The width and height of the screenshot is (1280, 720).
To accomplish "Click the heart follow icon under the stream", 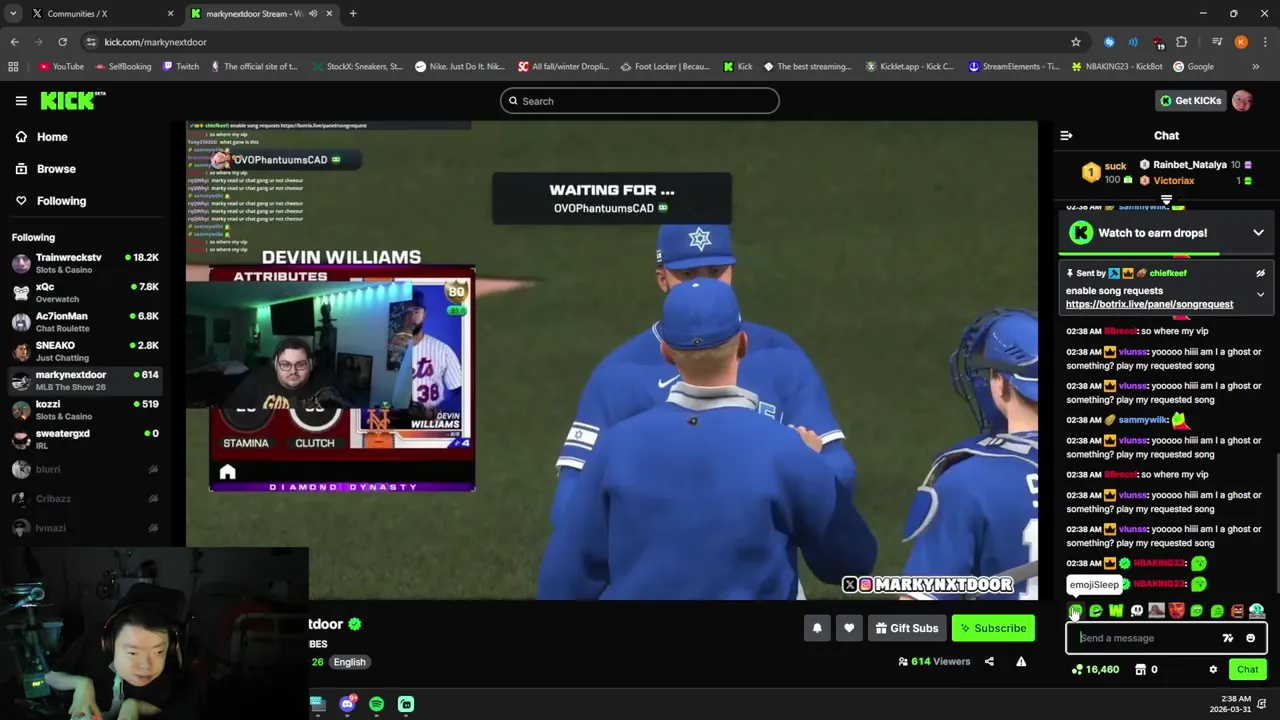I will tap(849, 628).
